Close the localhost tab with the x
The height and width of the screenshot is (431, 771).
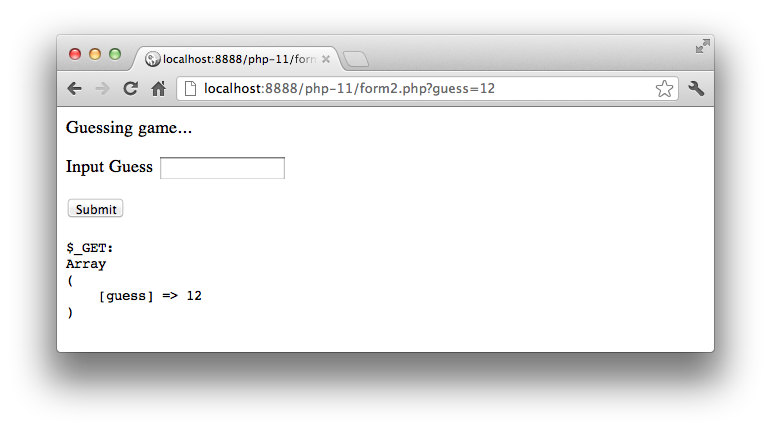[x=326, y=59]
